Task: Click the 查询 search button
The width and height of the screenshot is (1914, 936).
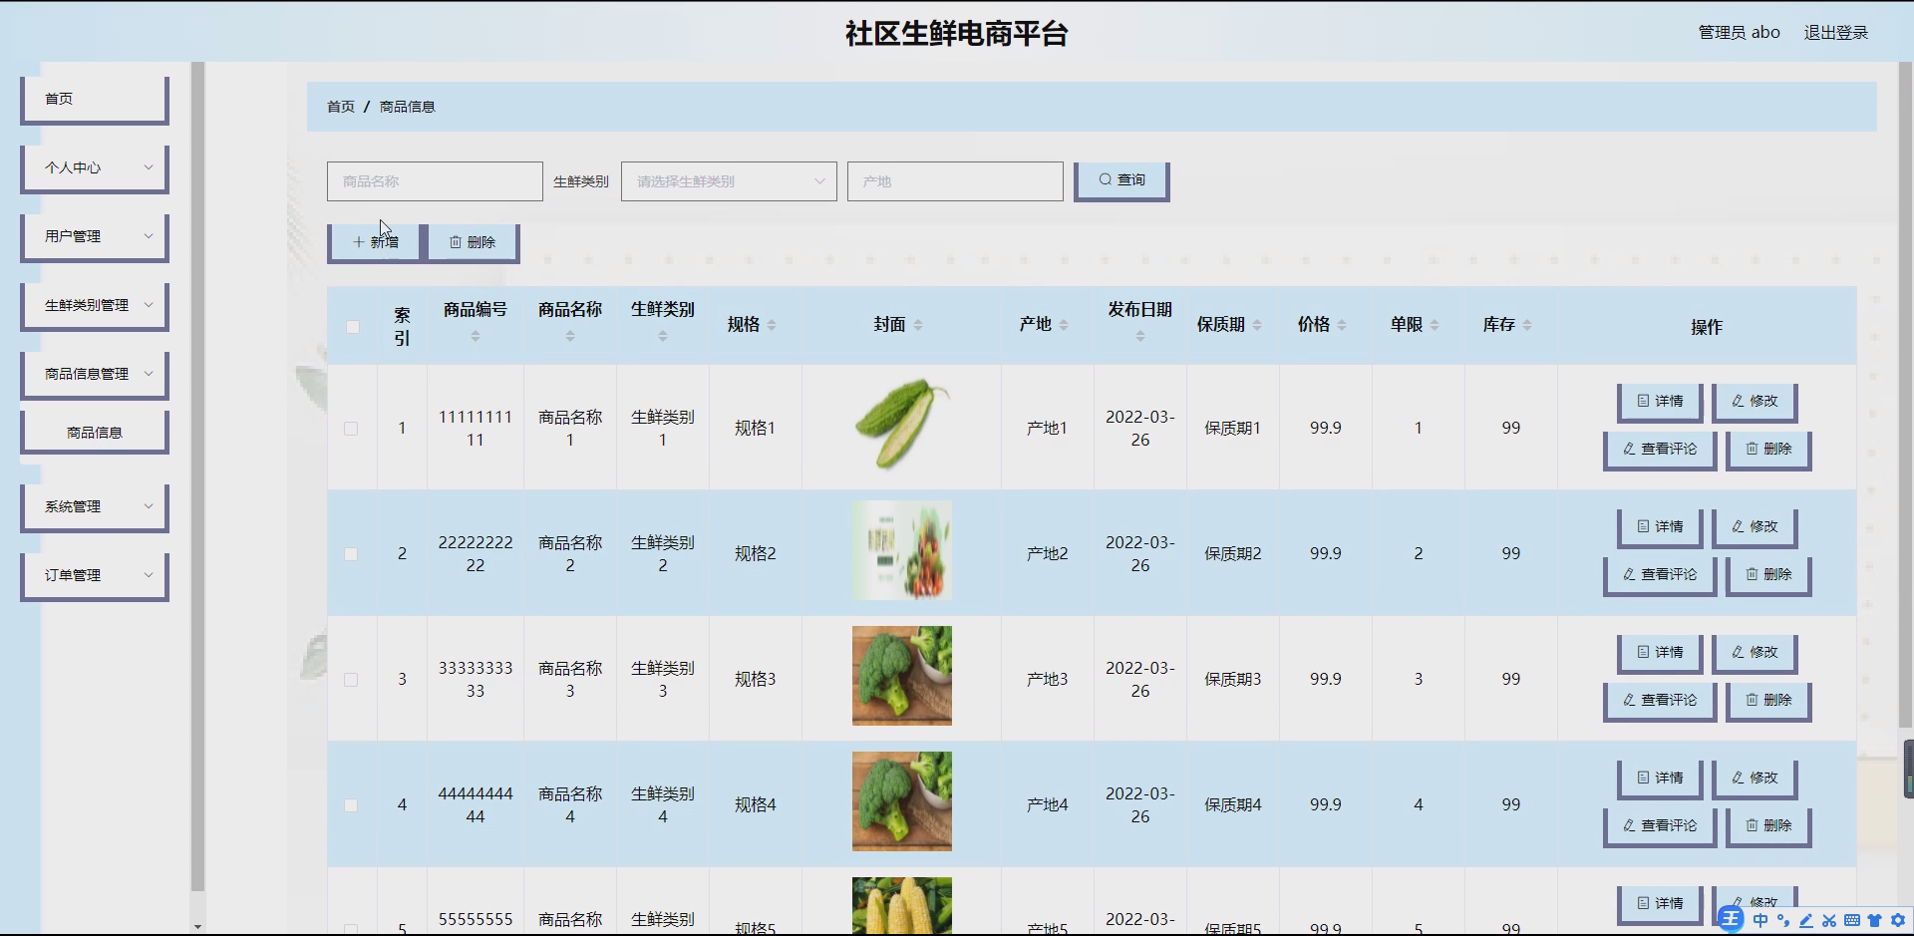Action: coord(1122,181)
